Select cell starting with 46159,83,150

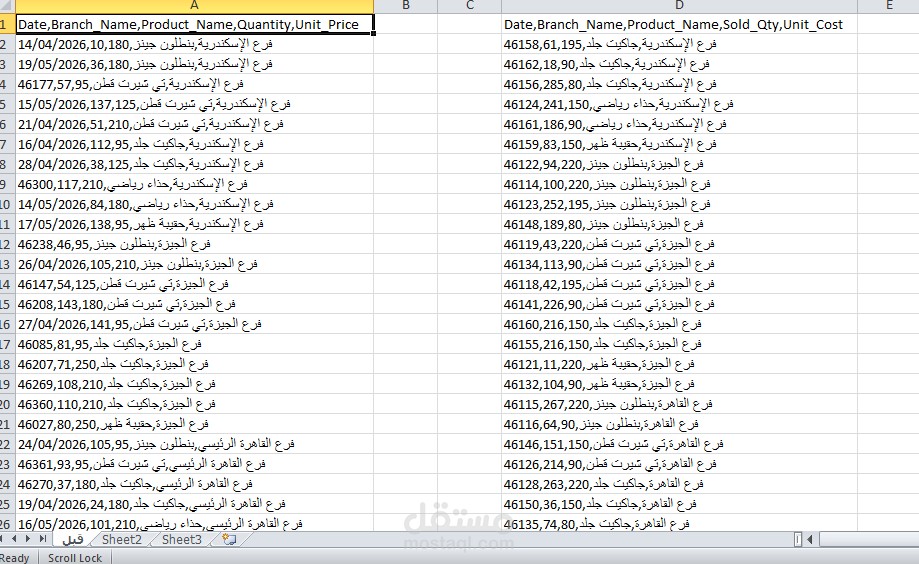point(679,144)
